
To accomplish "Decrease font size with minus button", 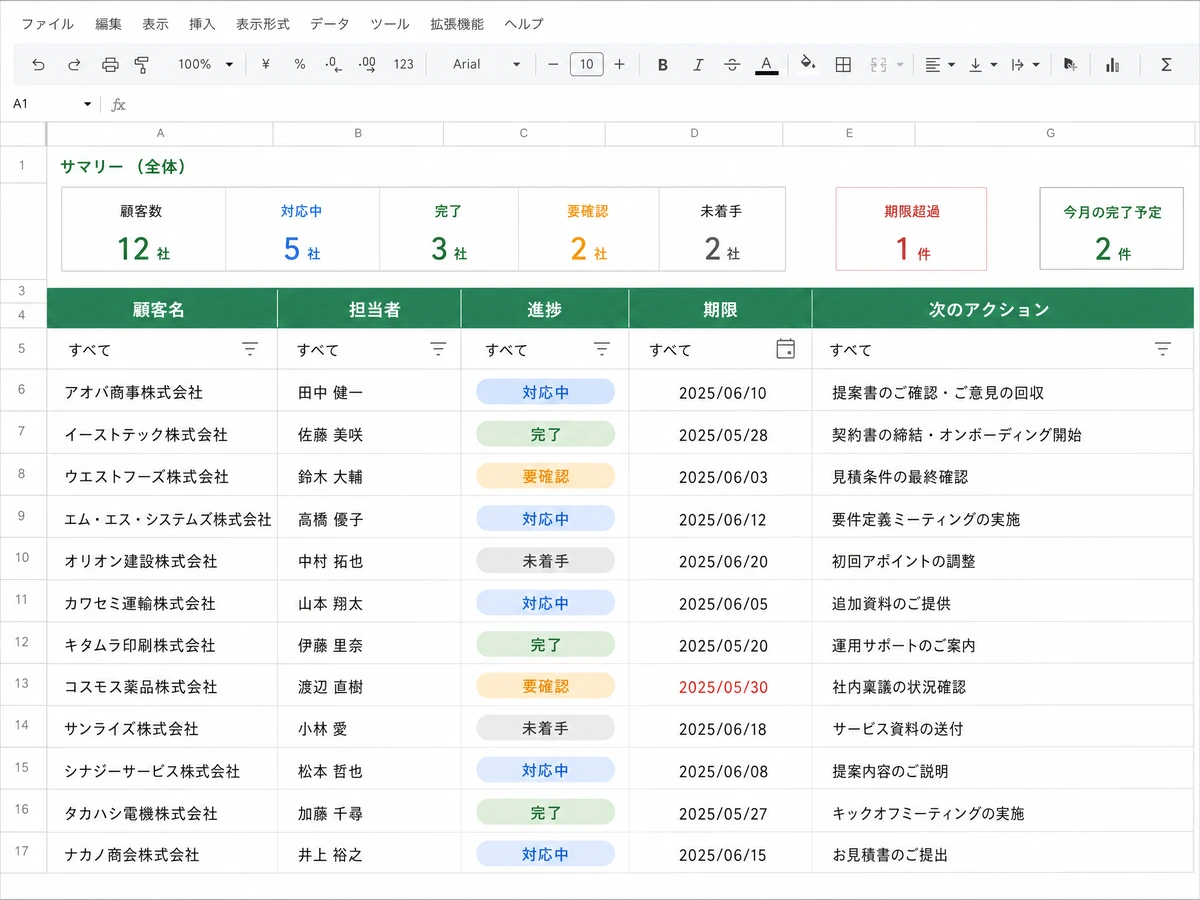I will pyautogui.click(x=553, y=64).
